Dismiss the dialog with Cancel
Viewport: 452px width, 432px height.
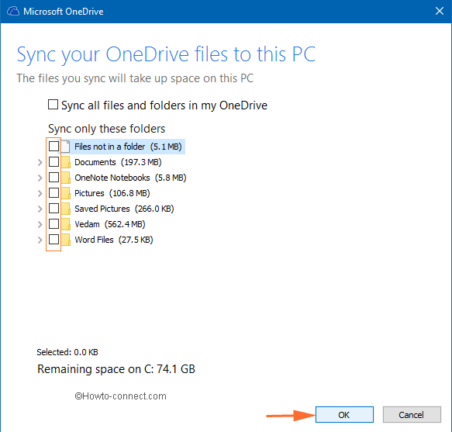(412, 415)
